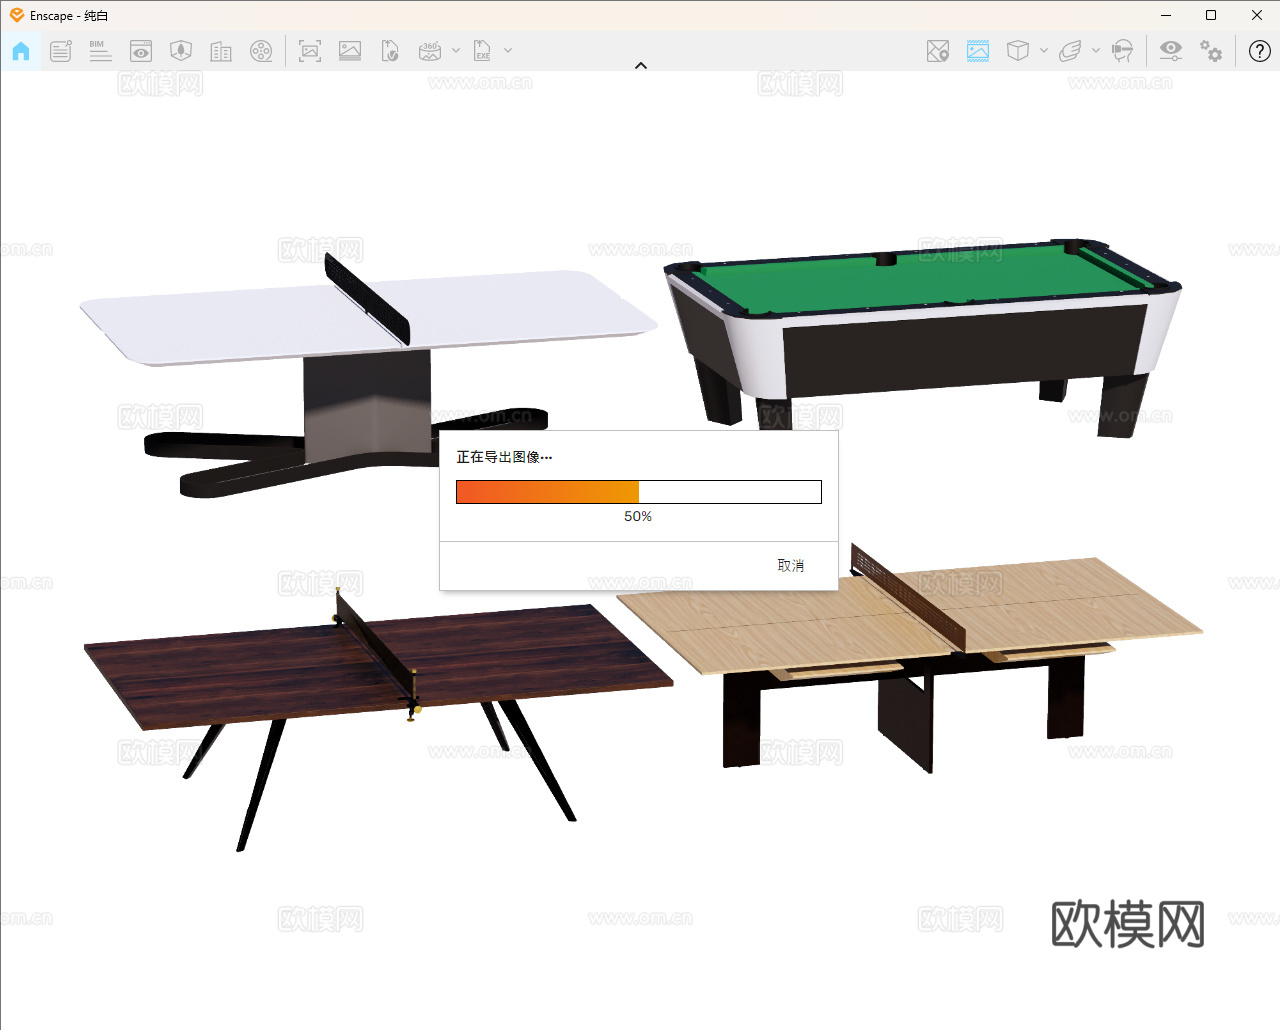Open general settings gears icon
Viewport: 1280px width, 1030px height.
click(1211, 51)
